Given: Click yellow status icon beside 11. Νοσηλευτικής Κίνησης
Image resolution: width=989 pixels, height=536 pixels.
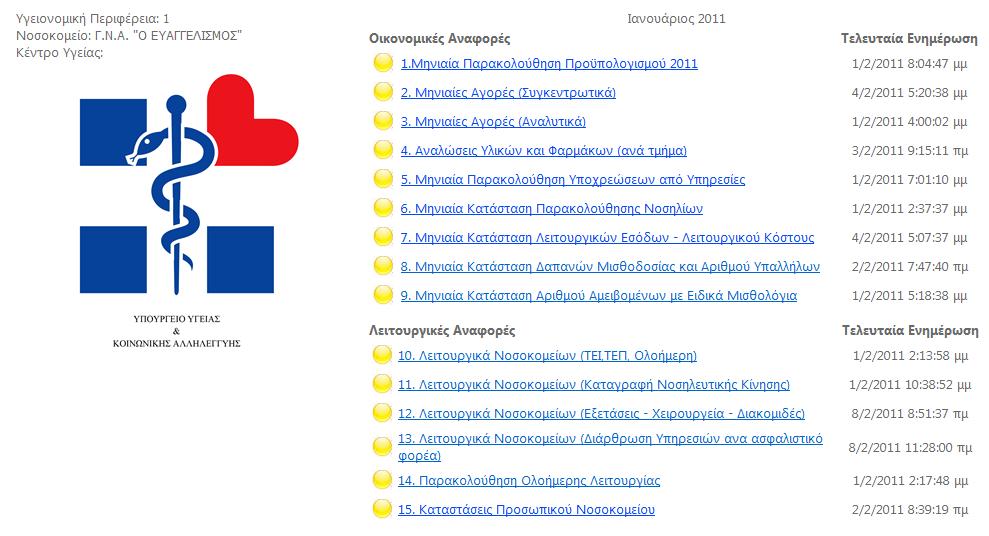Looking at the screenshot, I should pyautogui.click(x=382, y=384).
